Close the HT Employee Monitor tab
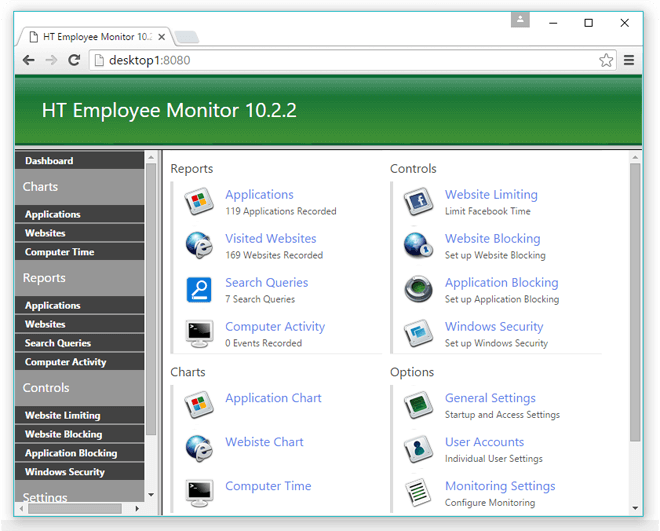Screen dimensions: 660x531 pos(162,37)
